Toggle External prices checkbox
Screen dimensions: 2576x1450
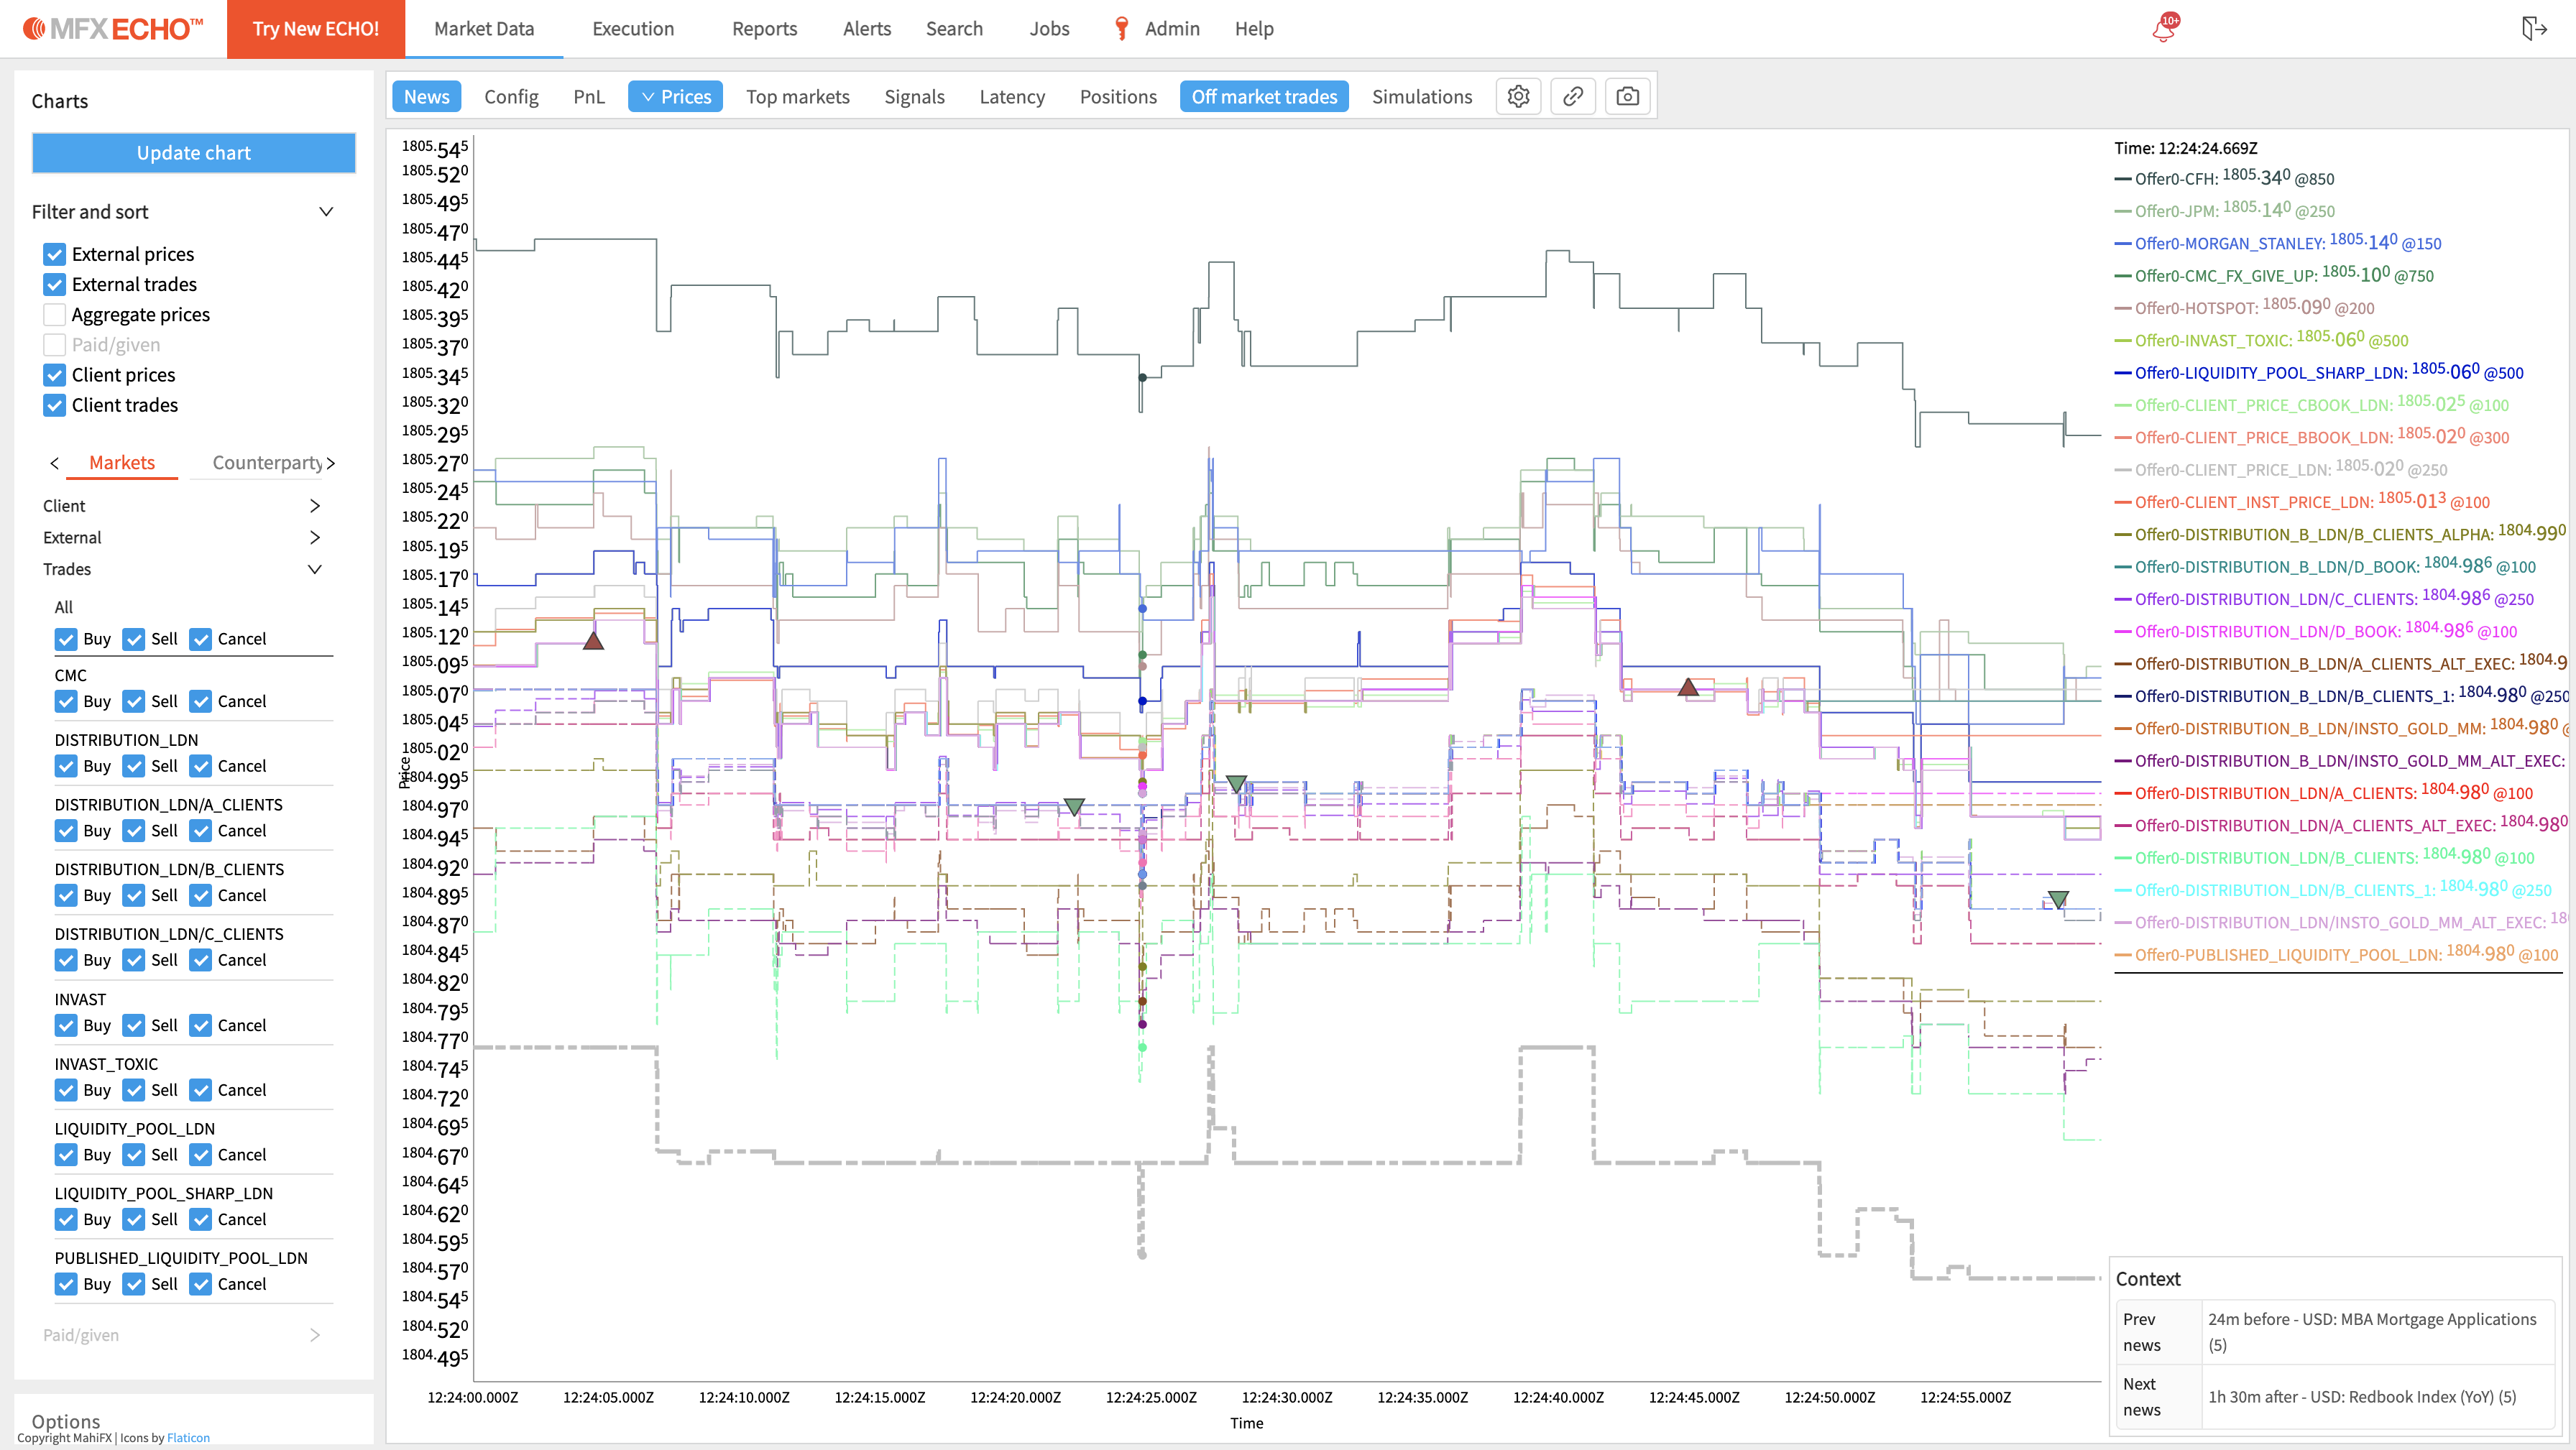click(x=55, y=254)
